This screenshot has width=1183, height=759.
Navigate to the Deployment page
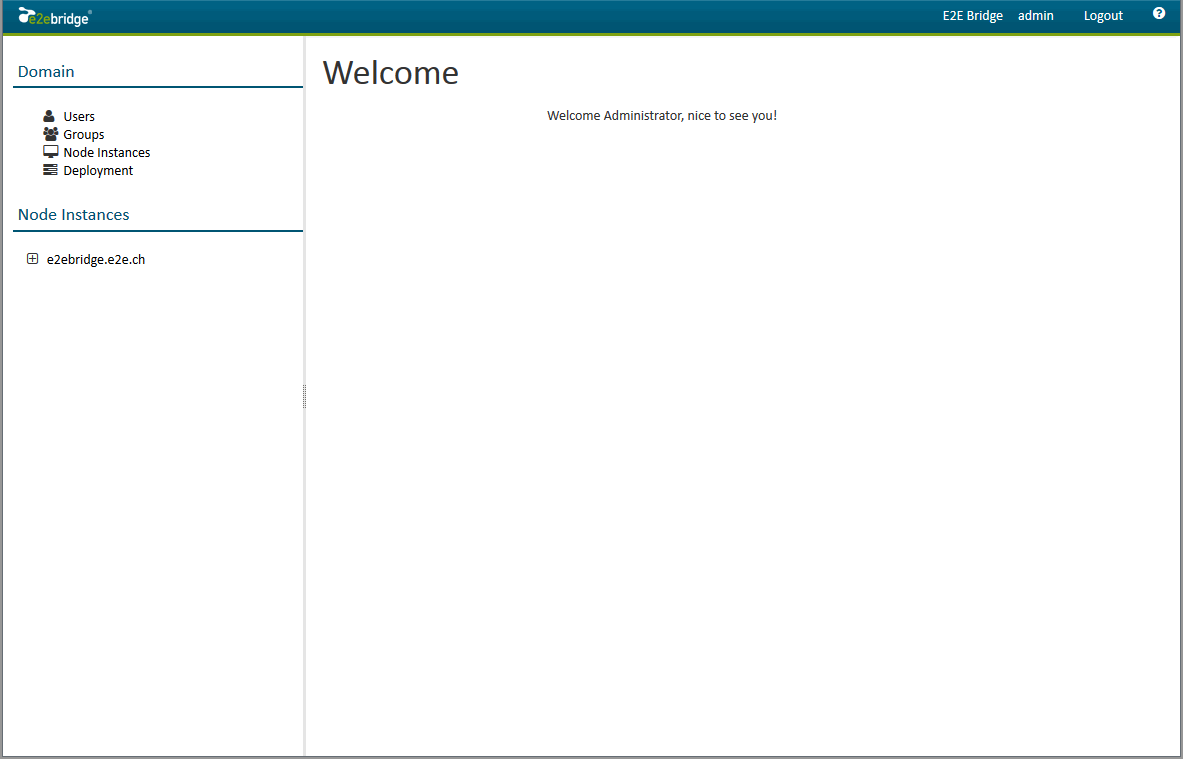[97, 170]
